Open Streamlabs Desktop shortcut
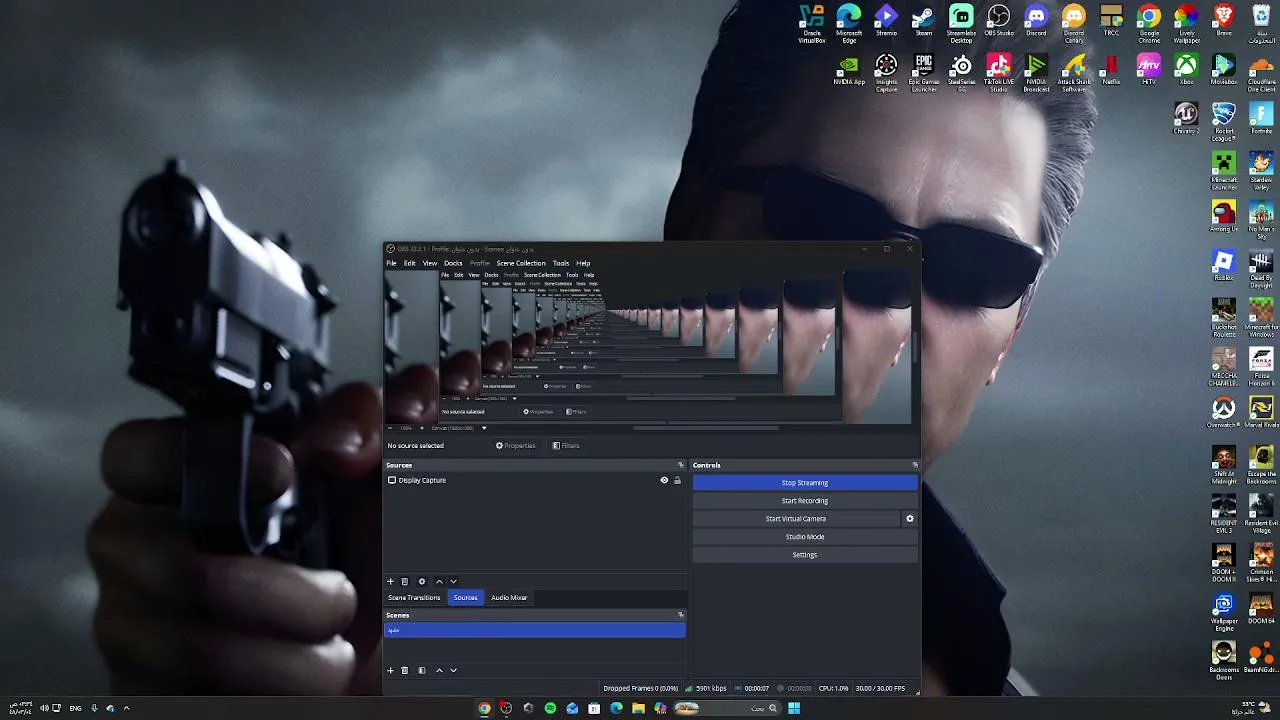The width and height of the screenshot is (1280, 720). click(961, 23)
